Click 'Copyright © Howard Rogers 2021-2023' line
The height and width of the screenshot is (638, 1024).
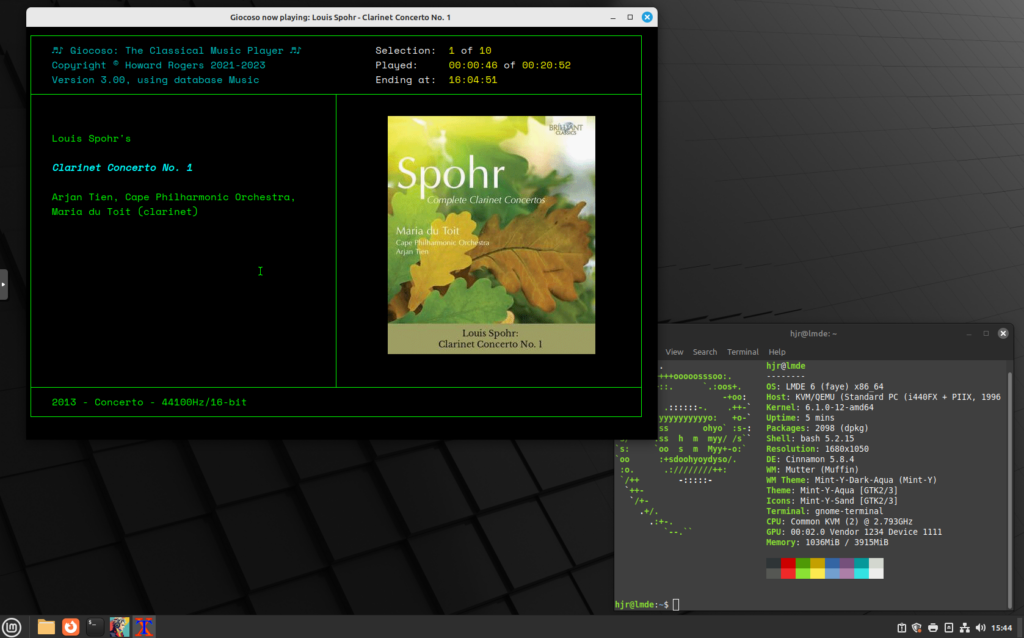[x=159, y=65]
